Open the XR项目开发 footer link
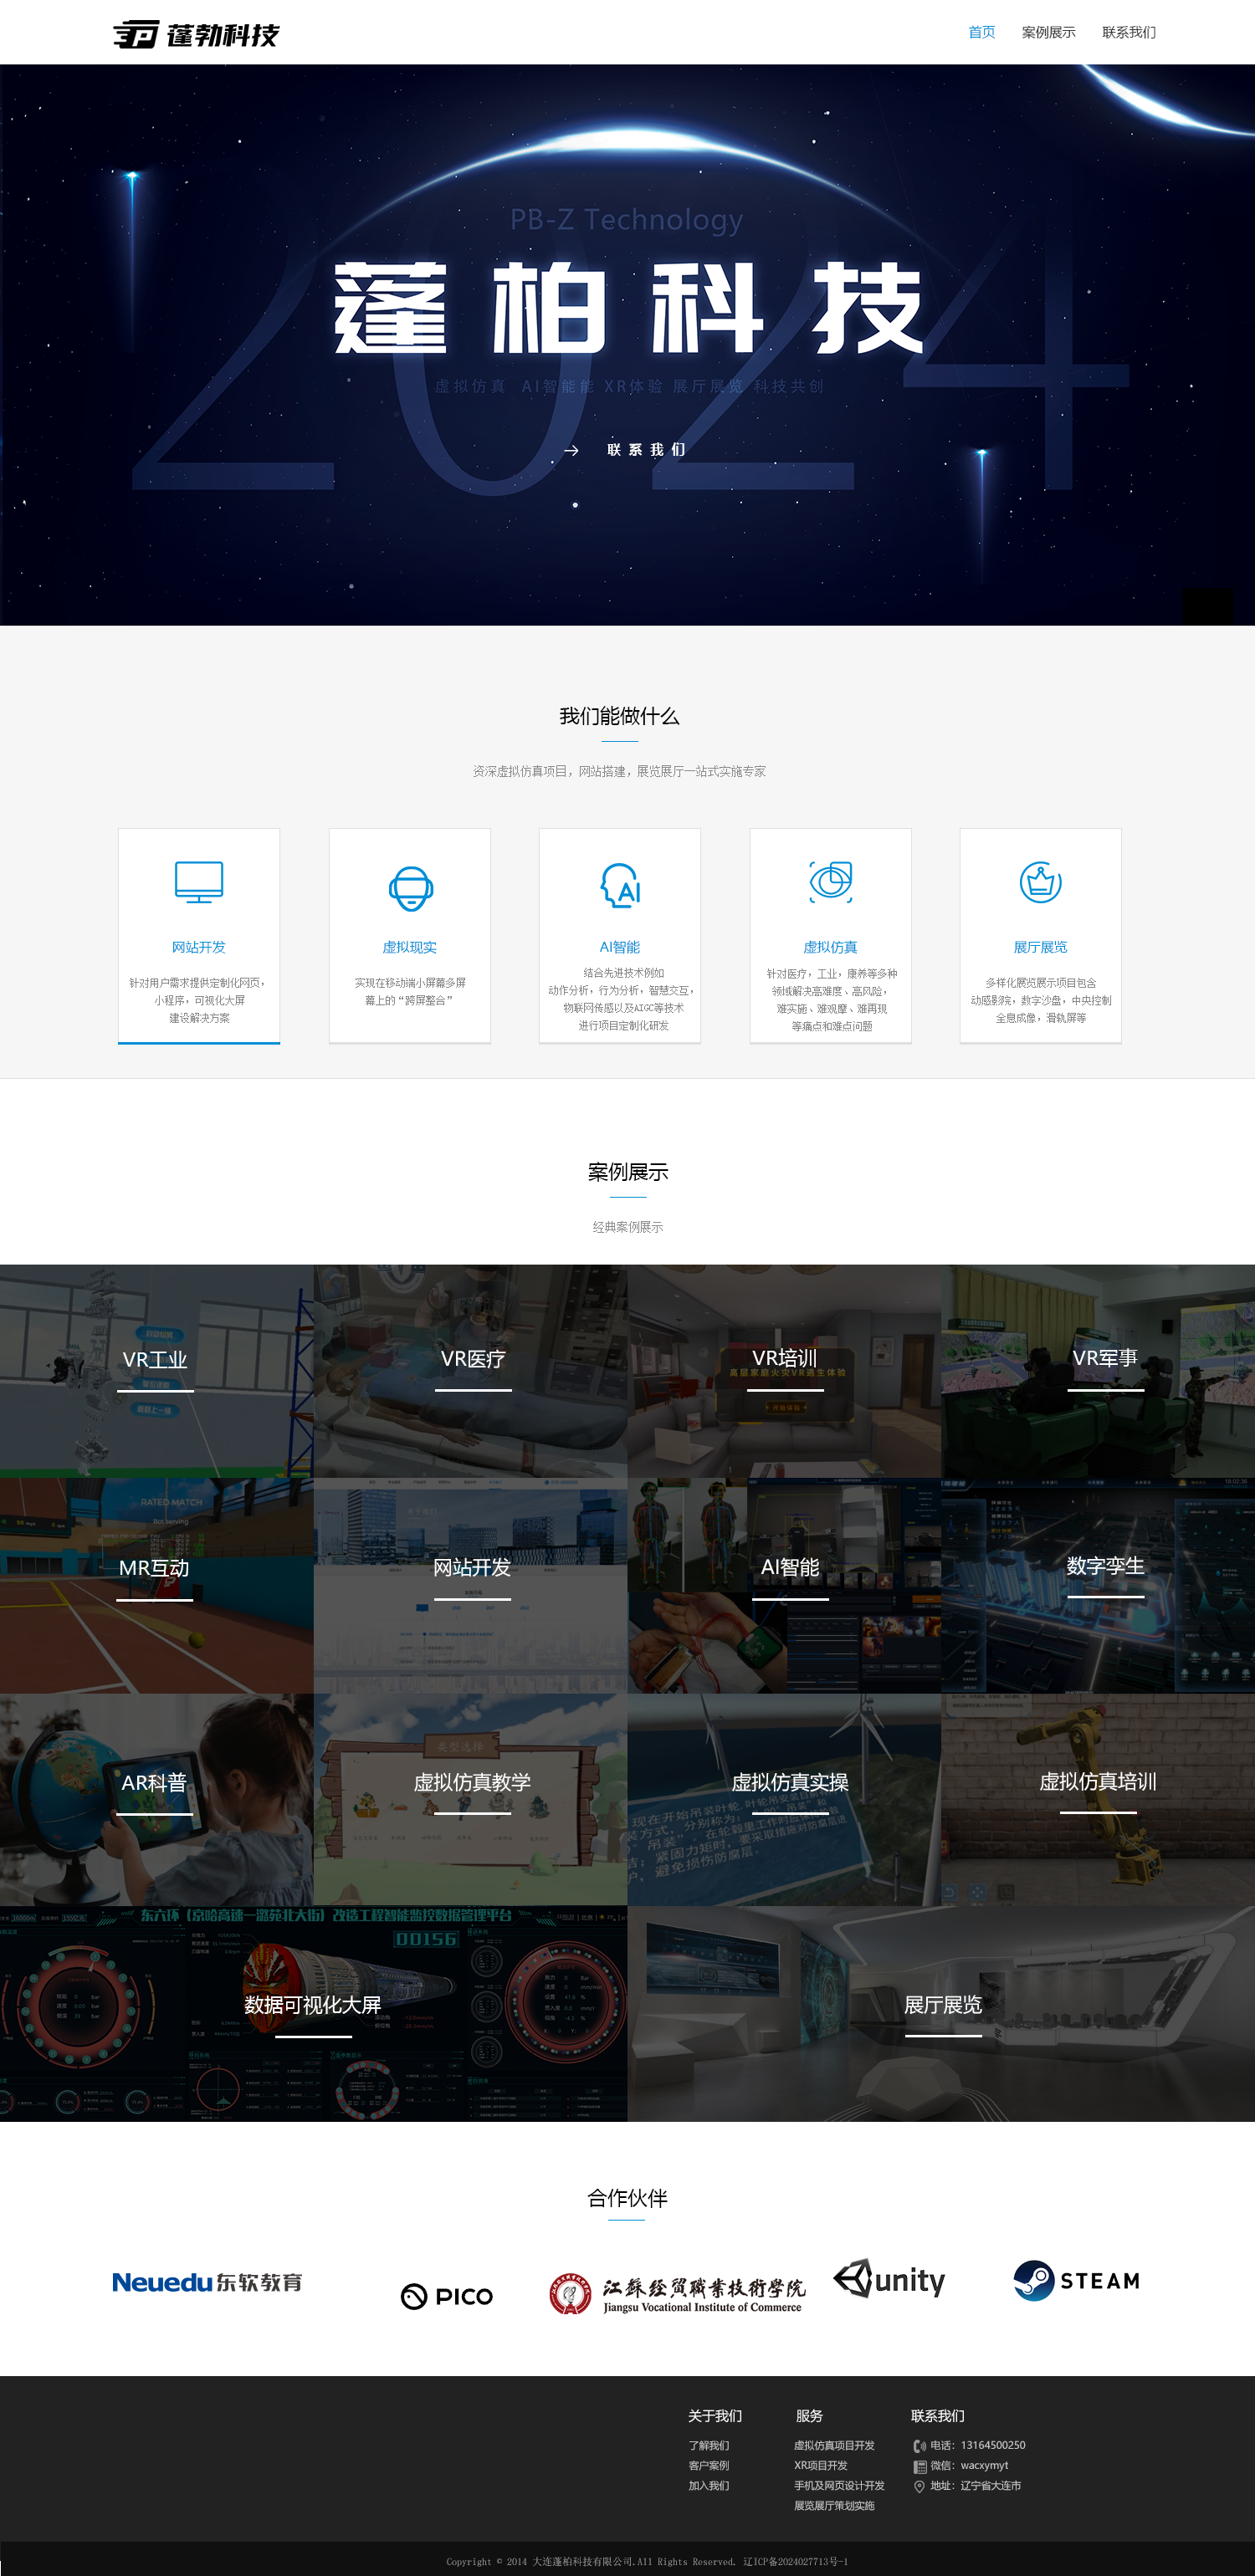 820,2465
